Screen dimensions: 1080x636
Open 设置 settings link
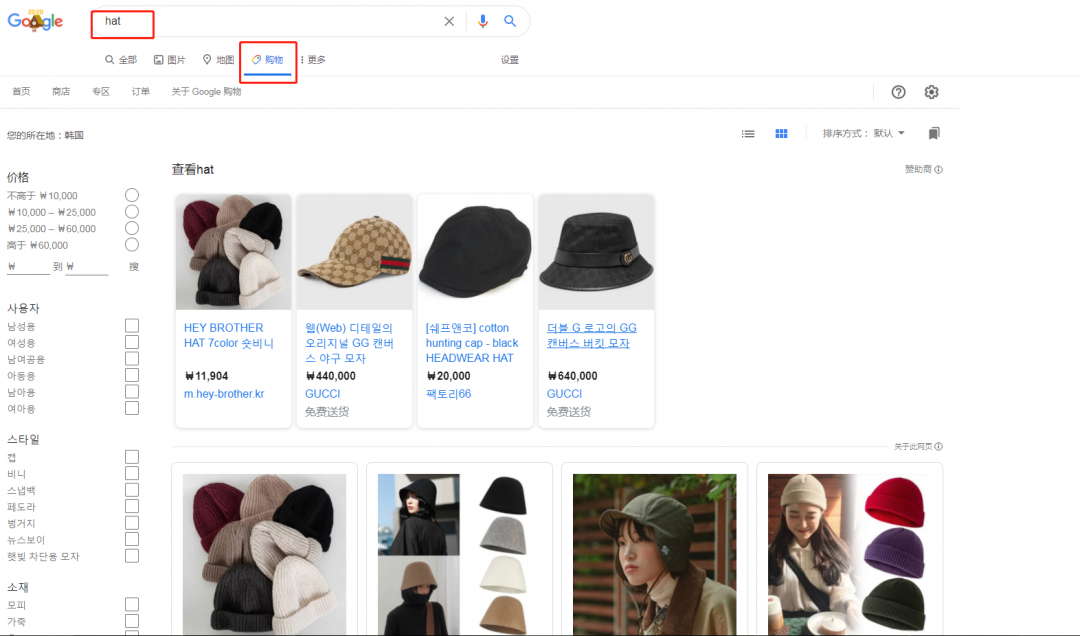tap(510, 60)
